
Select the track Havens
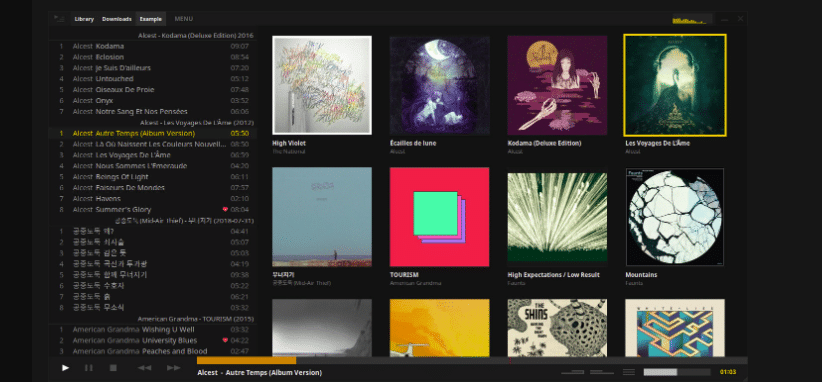(x=152, y=199)
